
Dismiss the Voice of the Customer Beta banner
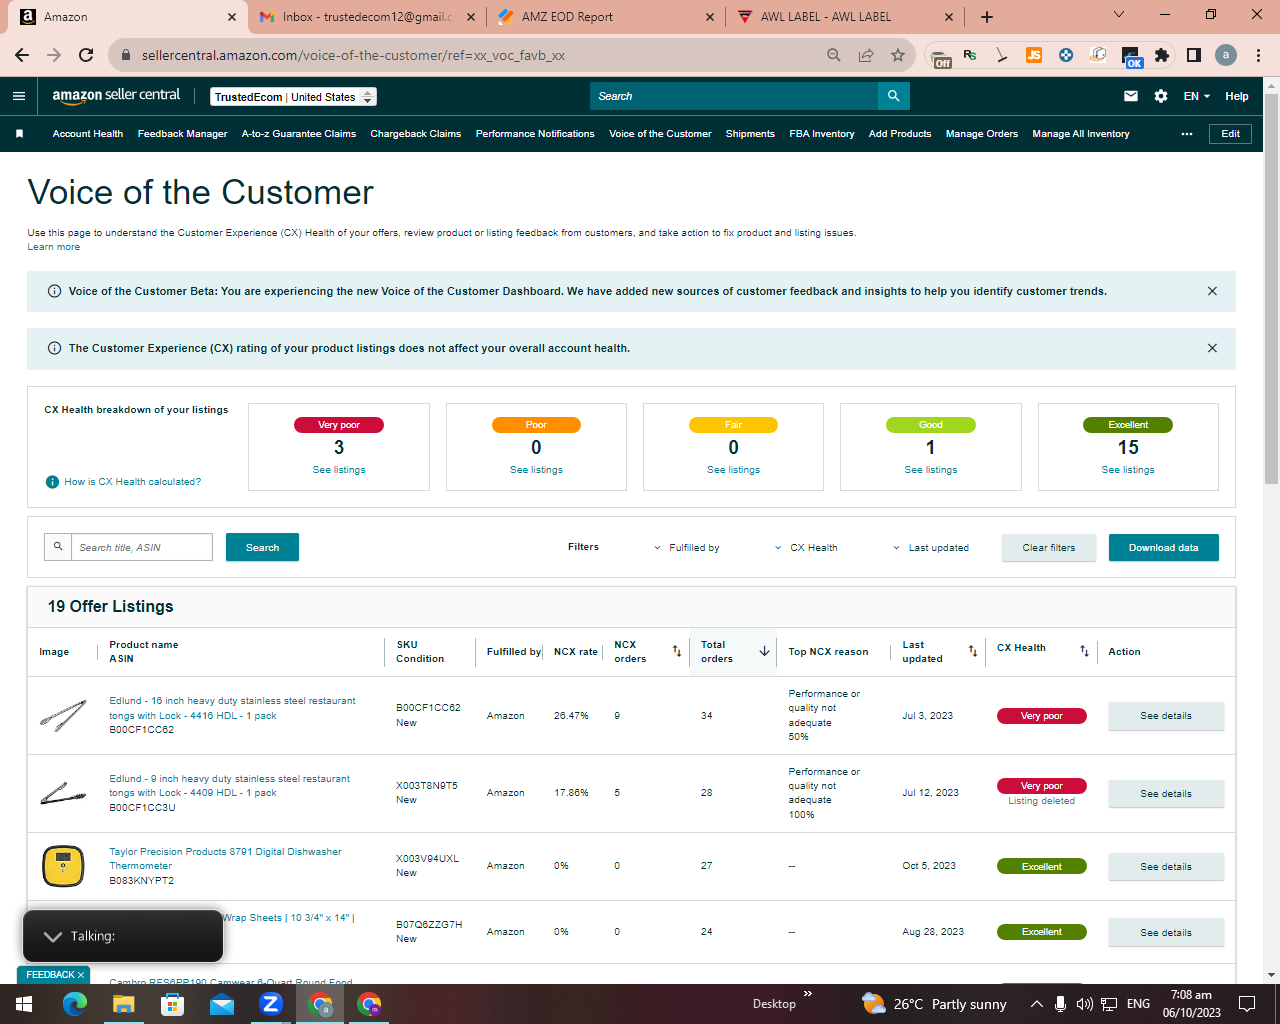(1212, 291)
